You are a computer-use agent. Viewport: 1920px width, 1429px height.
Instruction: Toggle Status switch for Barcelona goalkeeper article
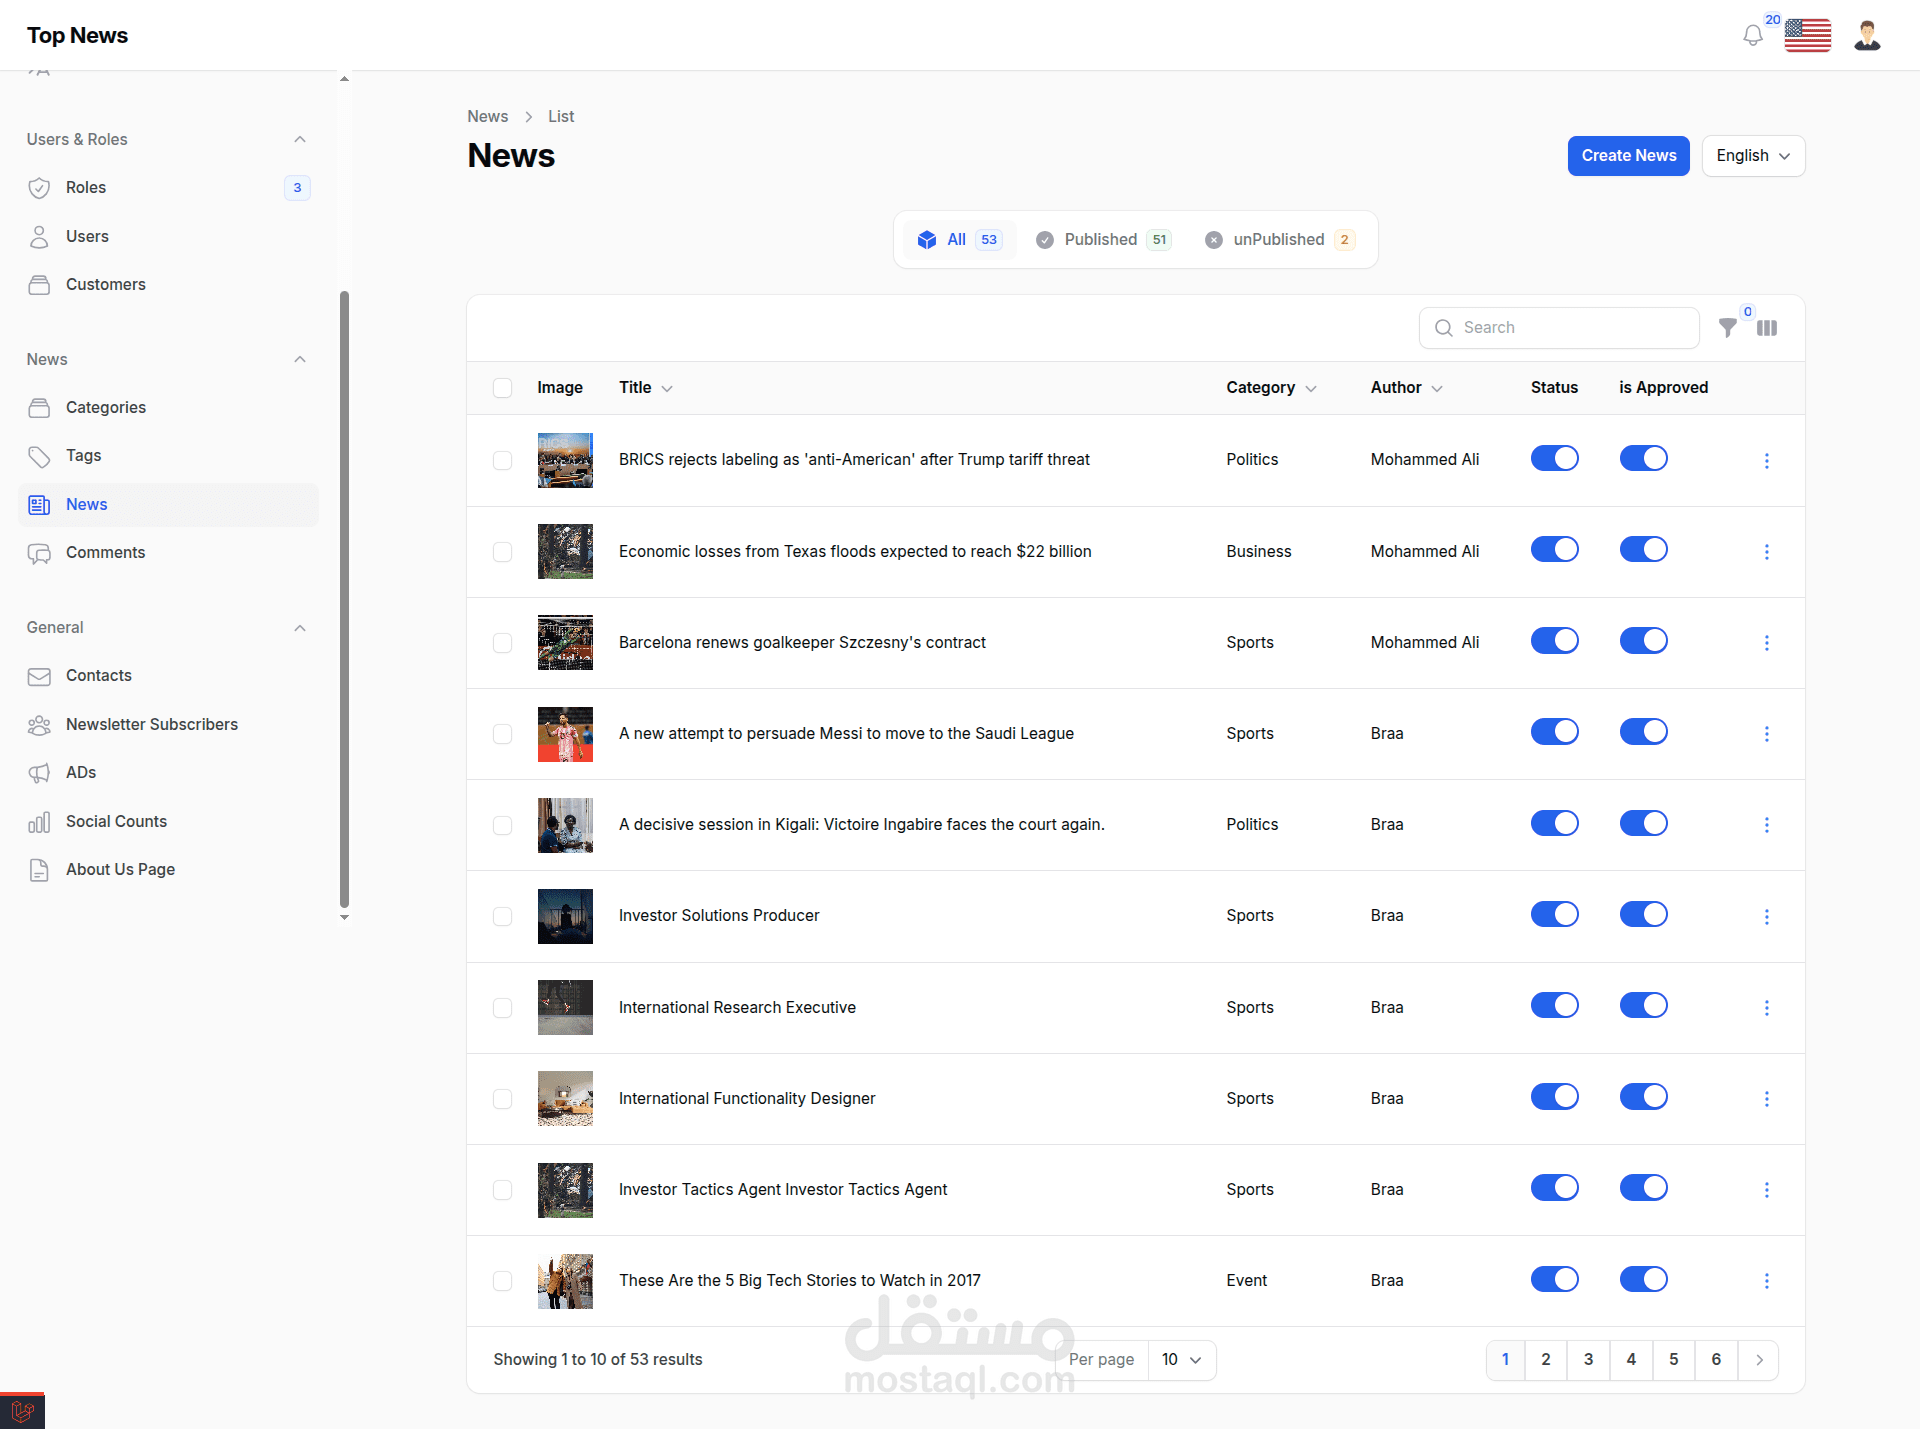1554,641
